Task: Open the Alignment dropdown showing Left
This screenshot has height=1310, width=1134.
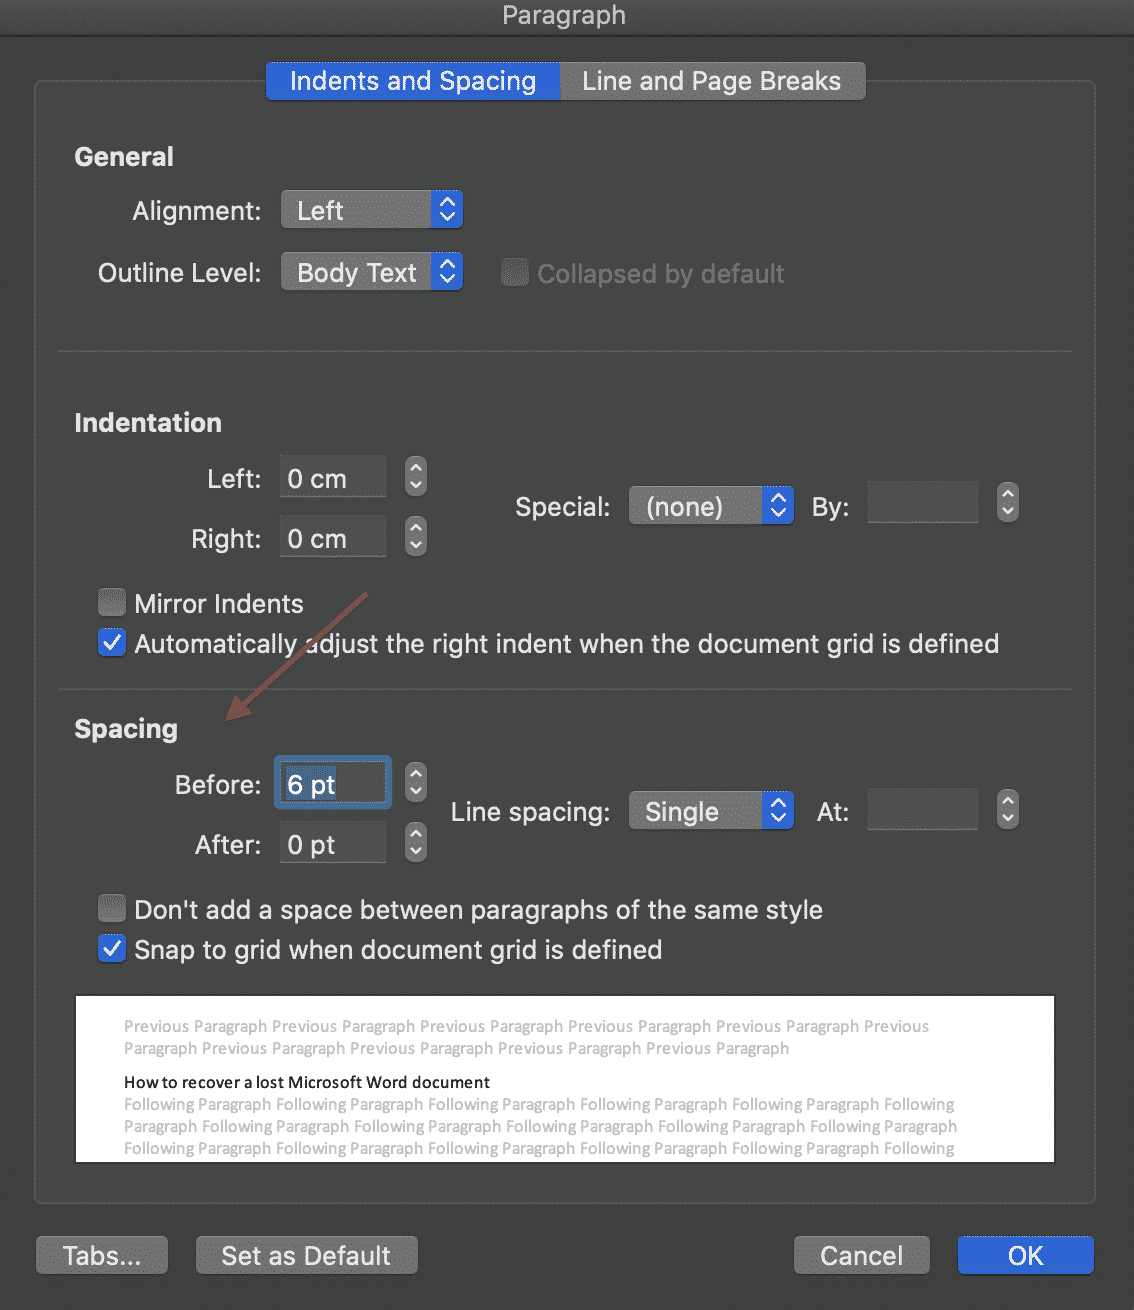Action: 370,209
